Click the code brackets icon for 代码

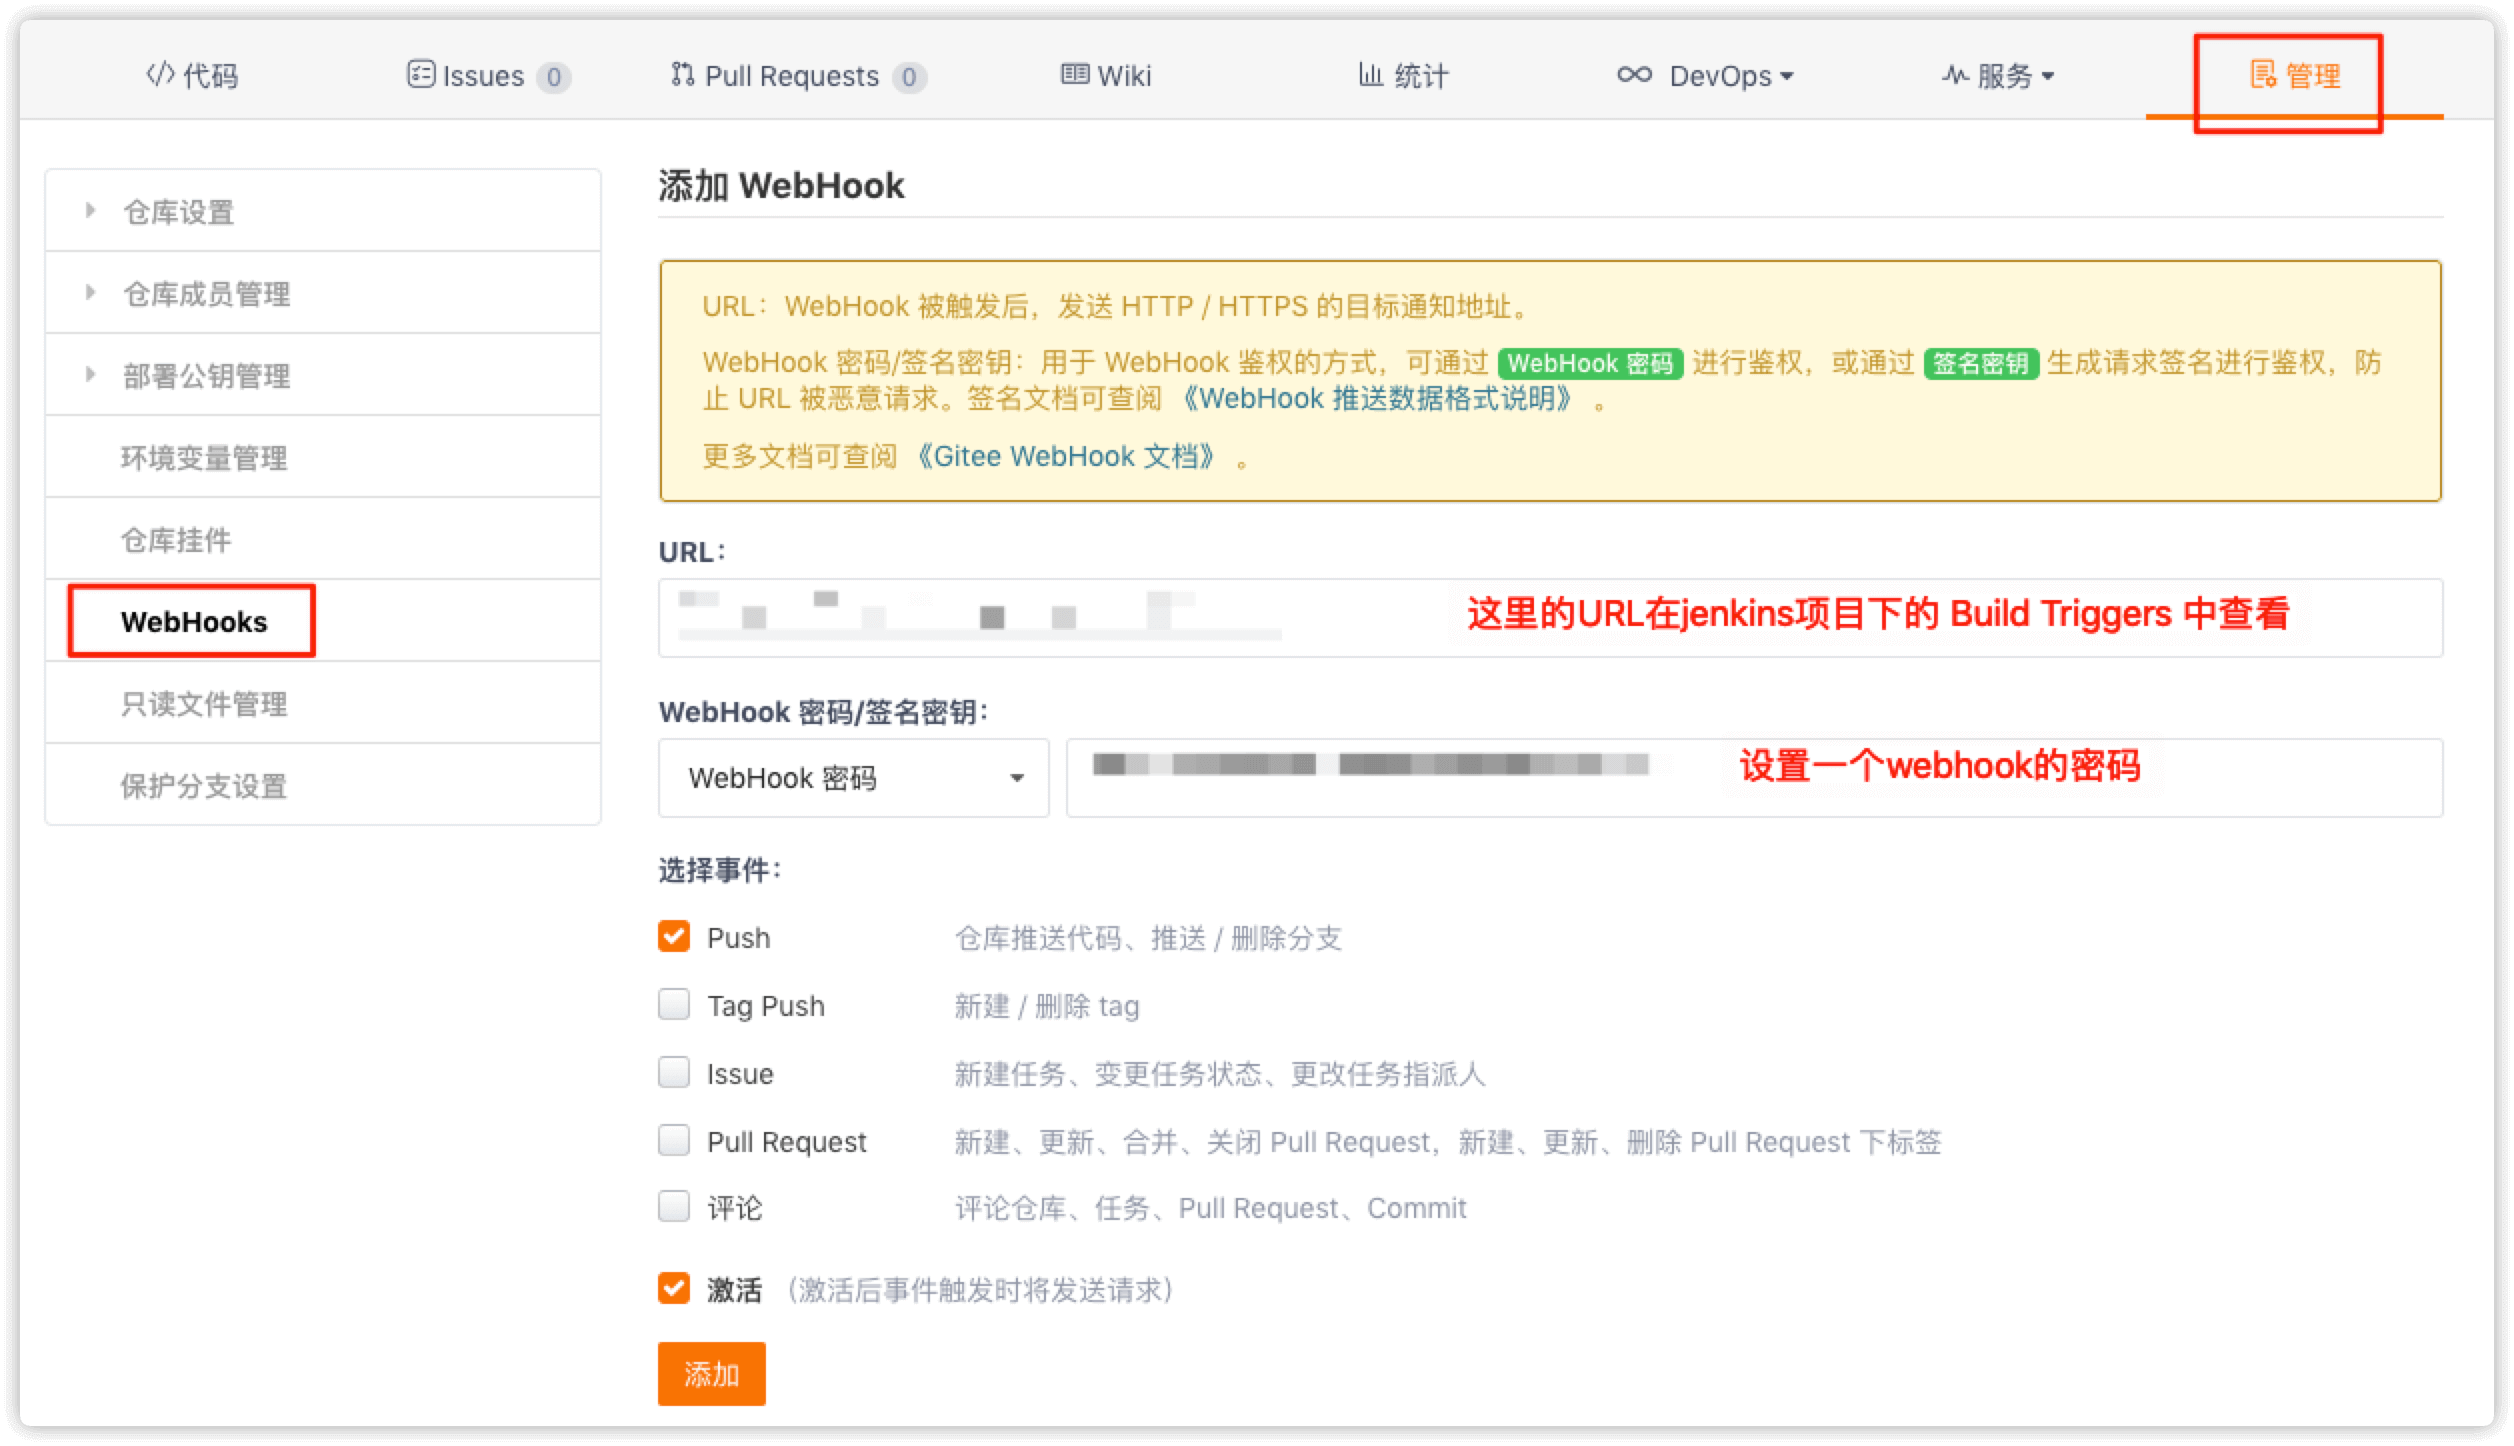(160, 75)
